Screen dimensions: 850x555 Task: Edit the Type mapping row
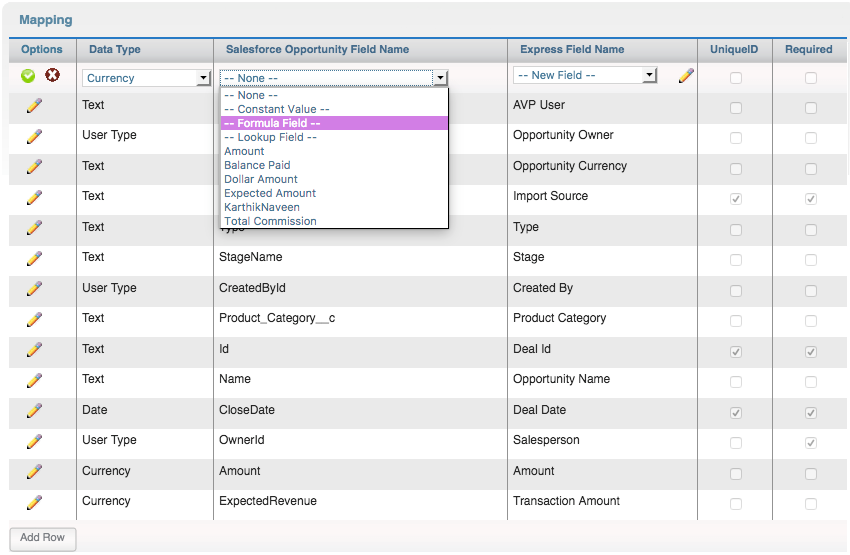tap(34, 228)
